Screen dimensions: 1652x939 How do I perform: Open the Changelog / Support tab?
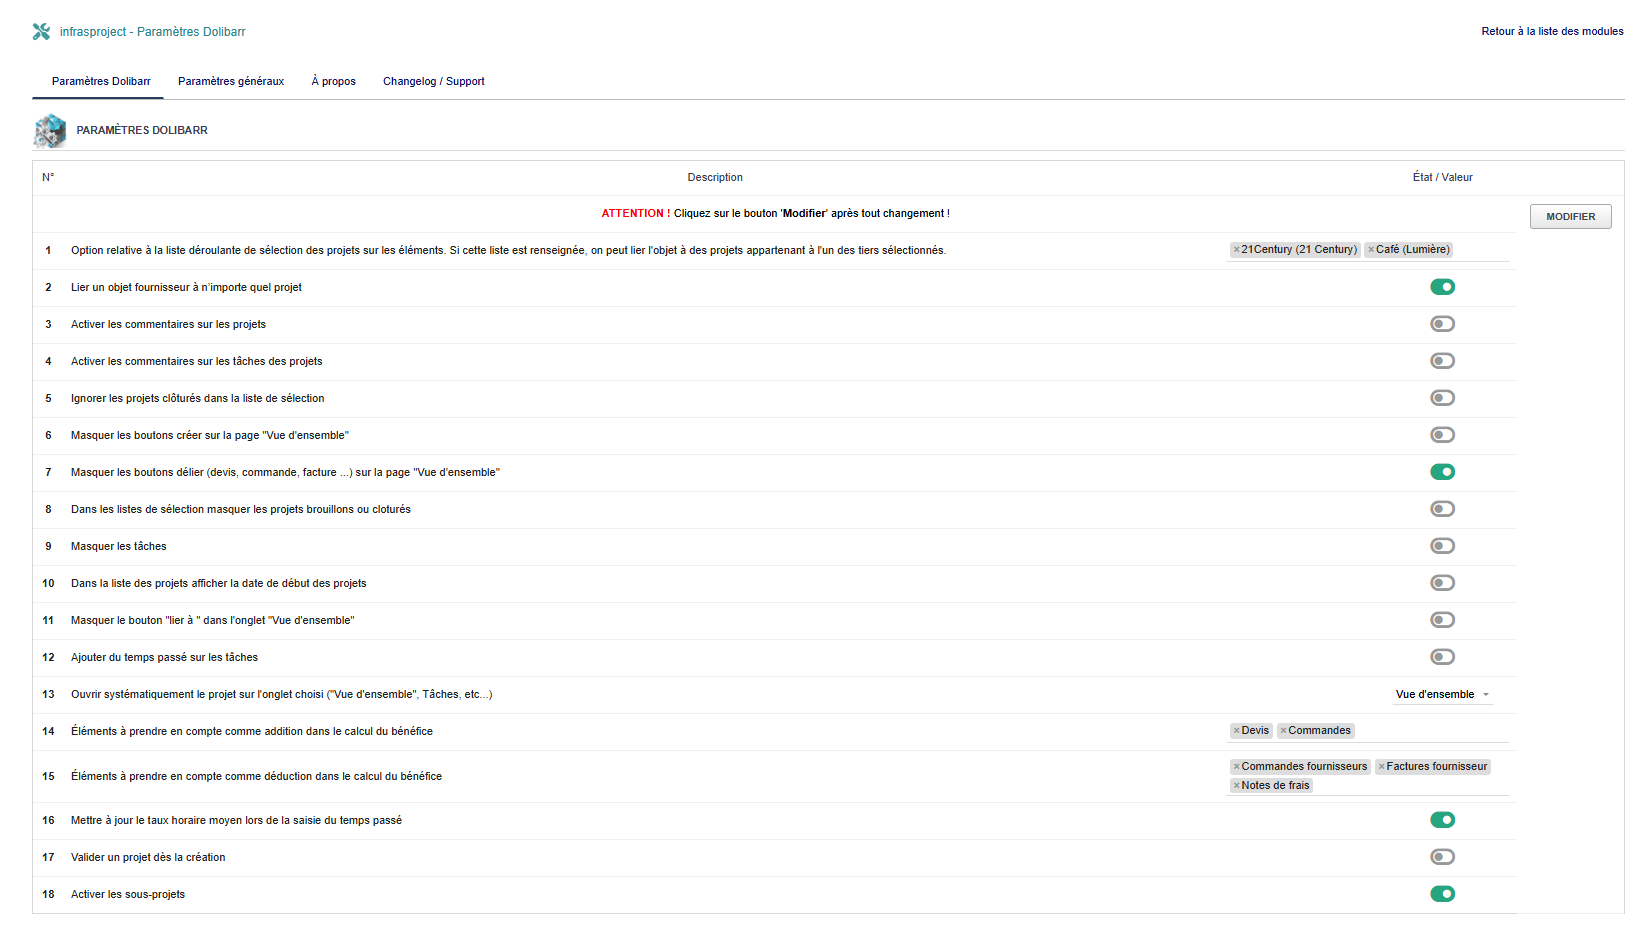433,82
